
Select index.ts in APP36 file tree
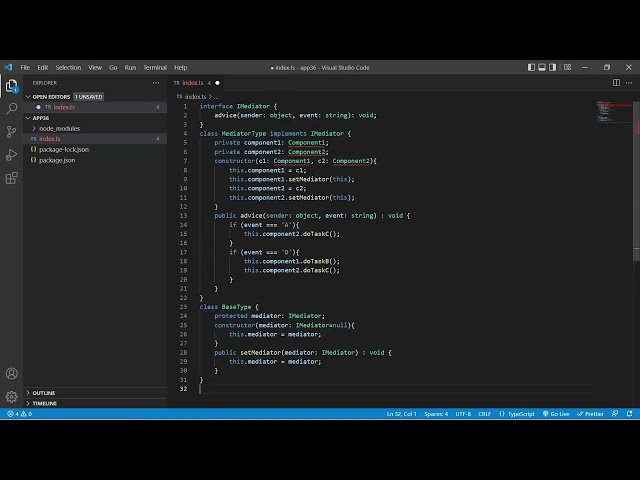96,139
